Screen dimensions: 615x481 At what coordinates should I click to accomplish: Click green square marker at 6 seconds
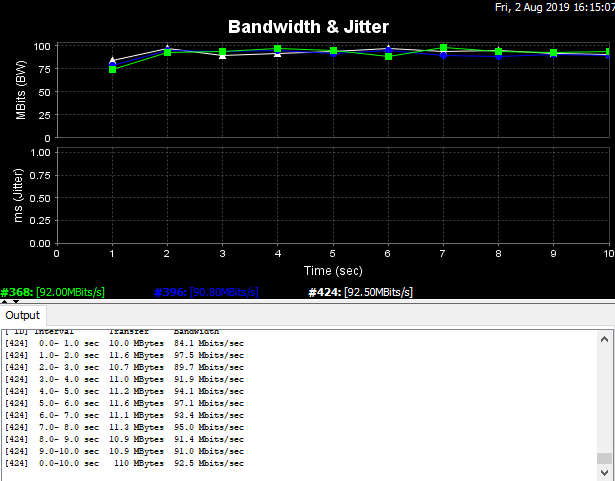coord(388,57)
